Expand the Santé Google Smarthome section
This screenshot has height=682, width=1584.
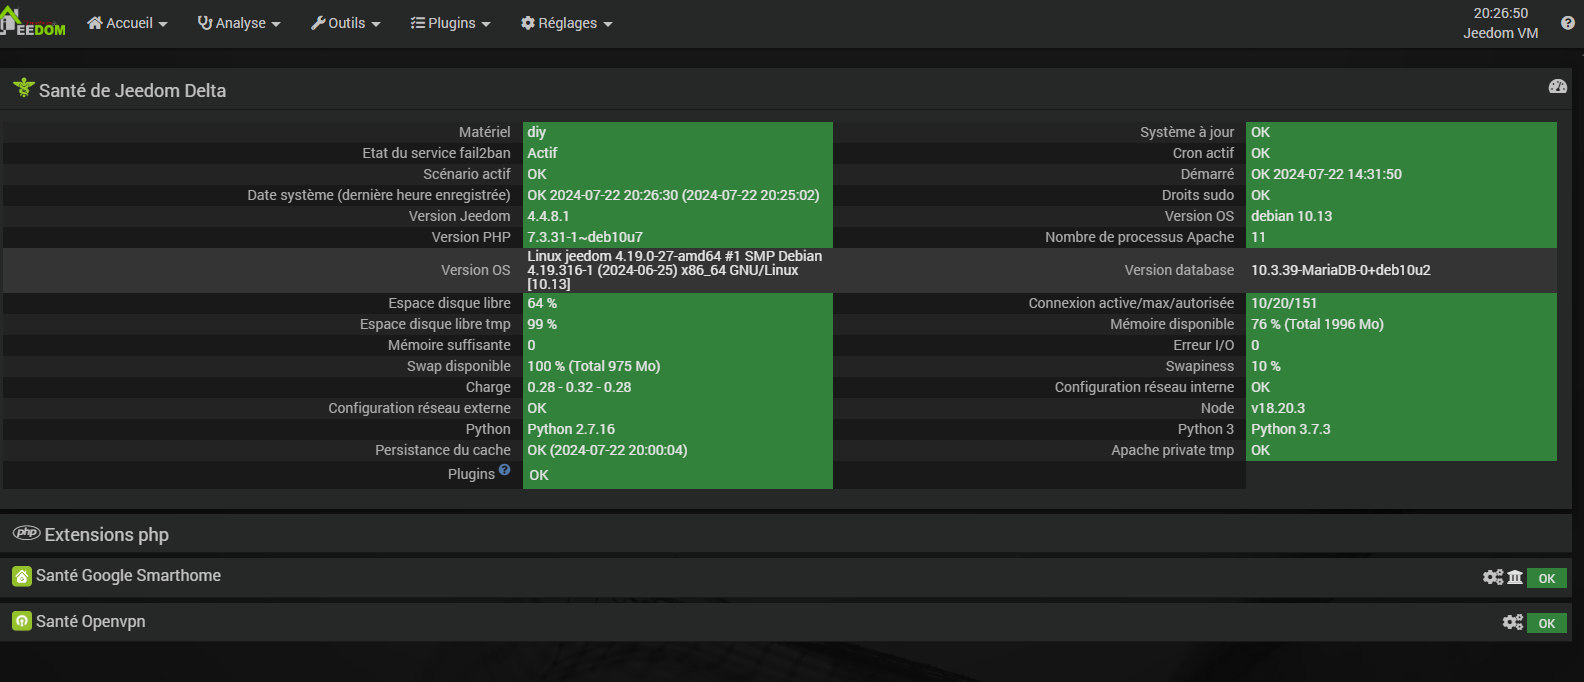click(128, 576)
